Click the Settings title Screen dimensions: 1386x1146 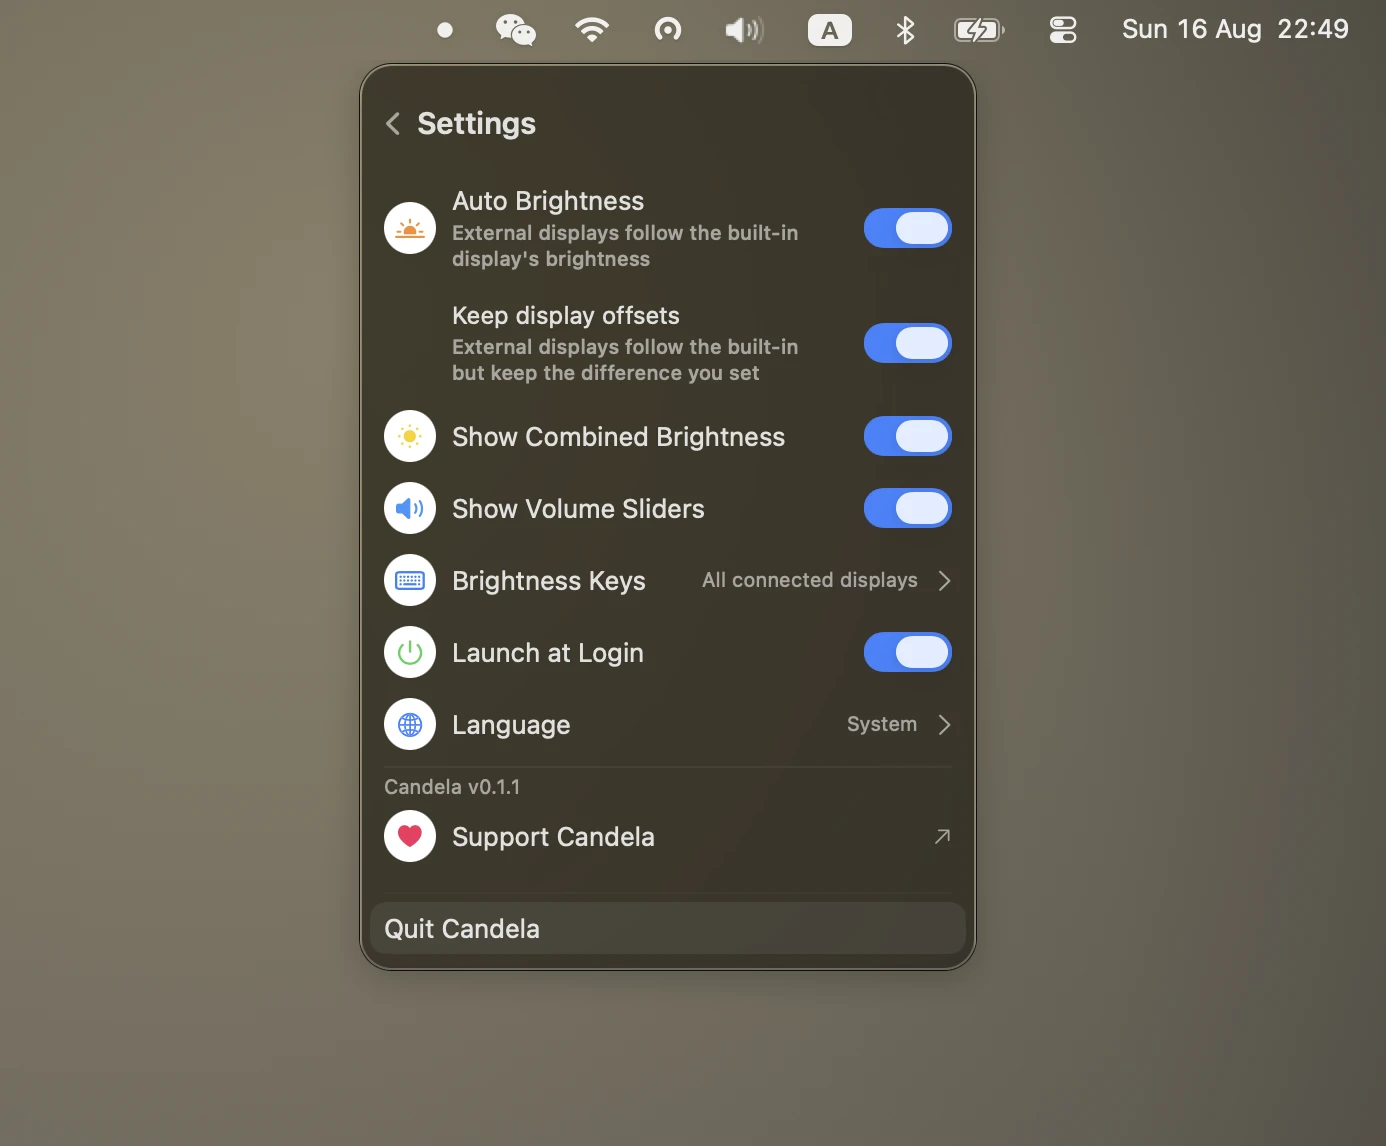coord(476,124)
